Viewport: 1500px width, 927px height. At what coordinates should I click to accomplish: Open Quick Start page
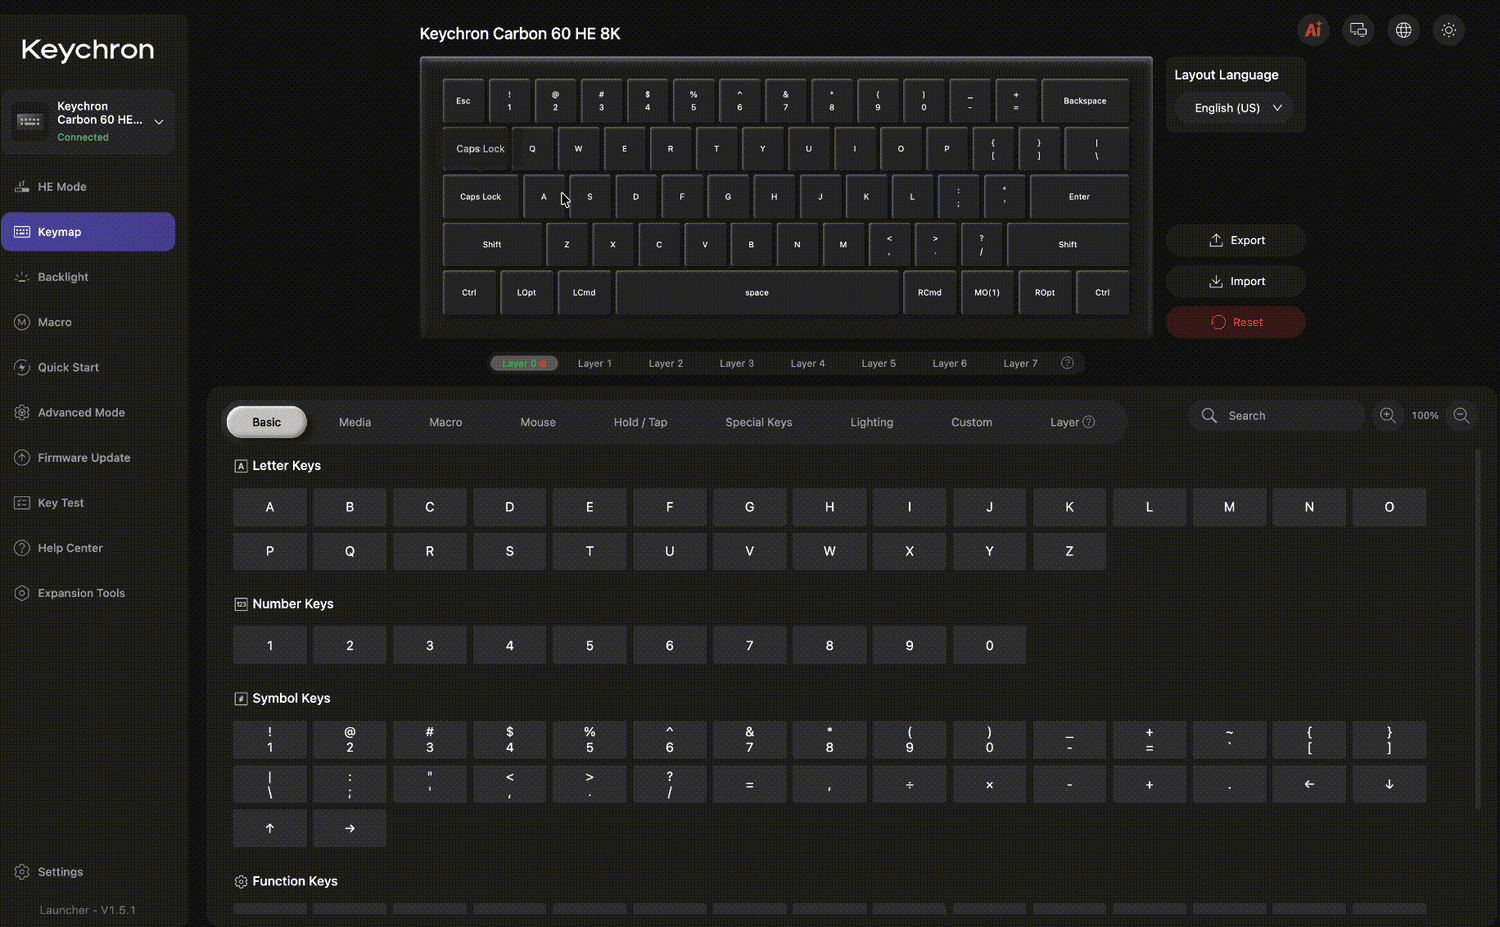pos(88,367)
